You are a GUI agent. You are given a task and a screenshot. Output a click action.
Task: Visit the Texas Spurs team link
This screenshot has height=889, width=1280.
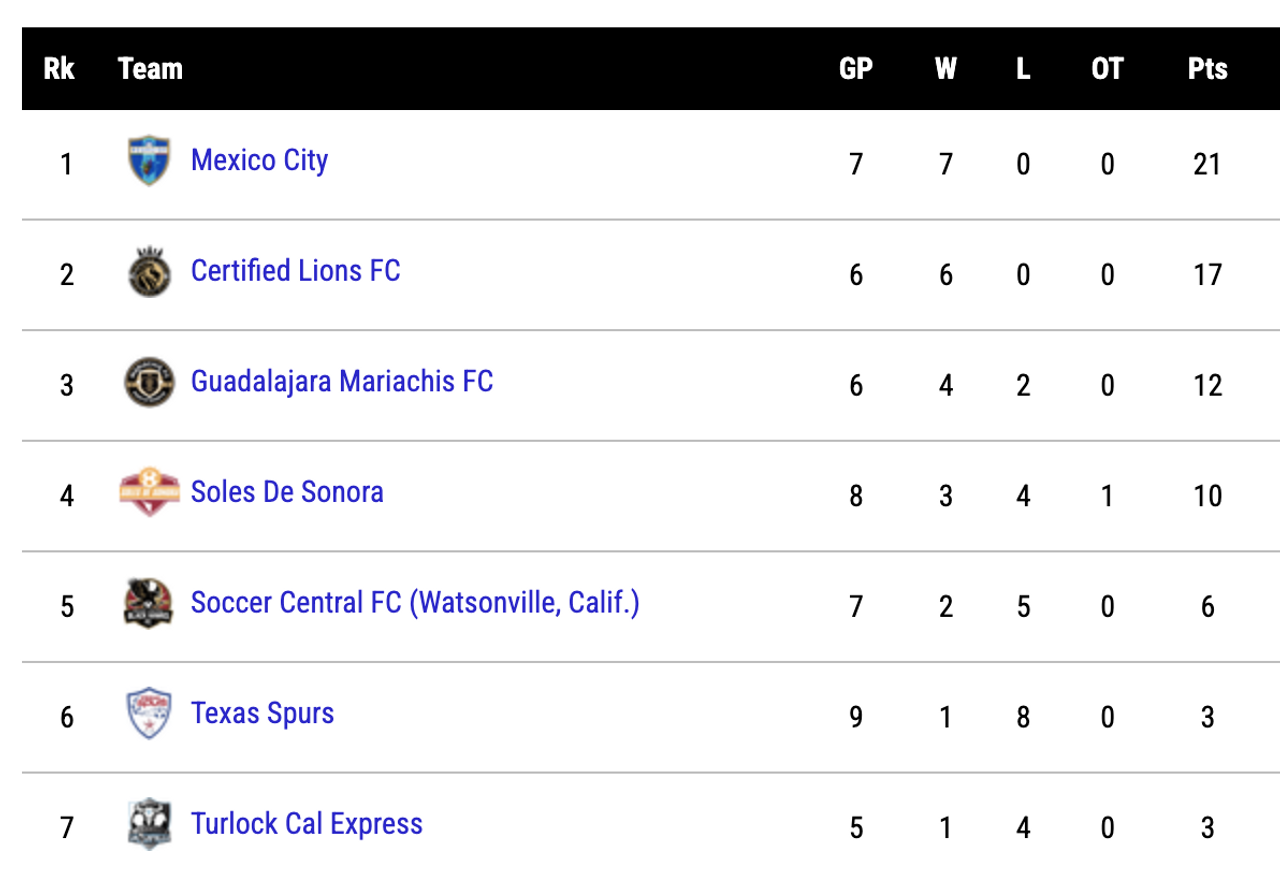262,713
